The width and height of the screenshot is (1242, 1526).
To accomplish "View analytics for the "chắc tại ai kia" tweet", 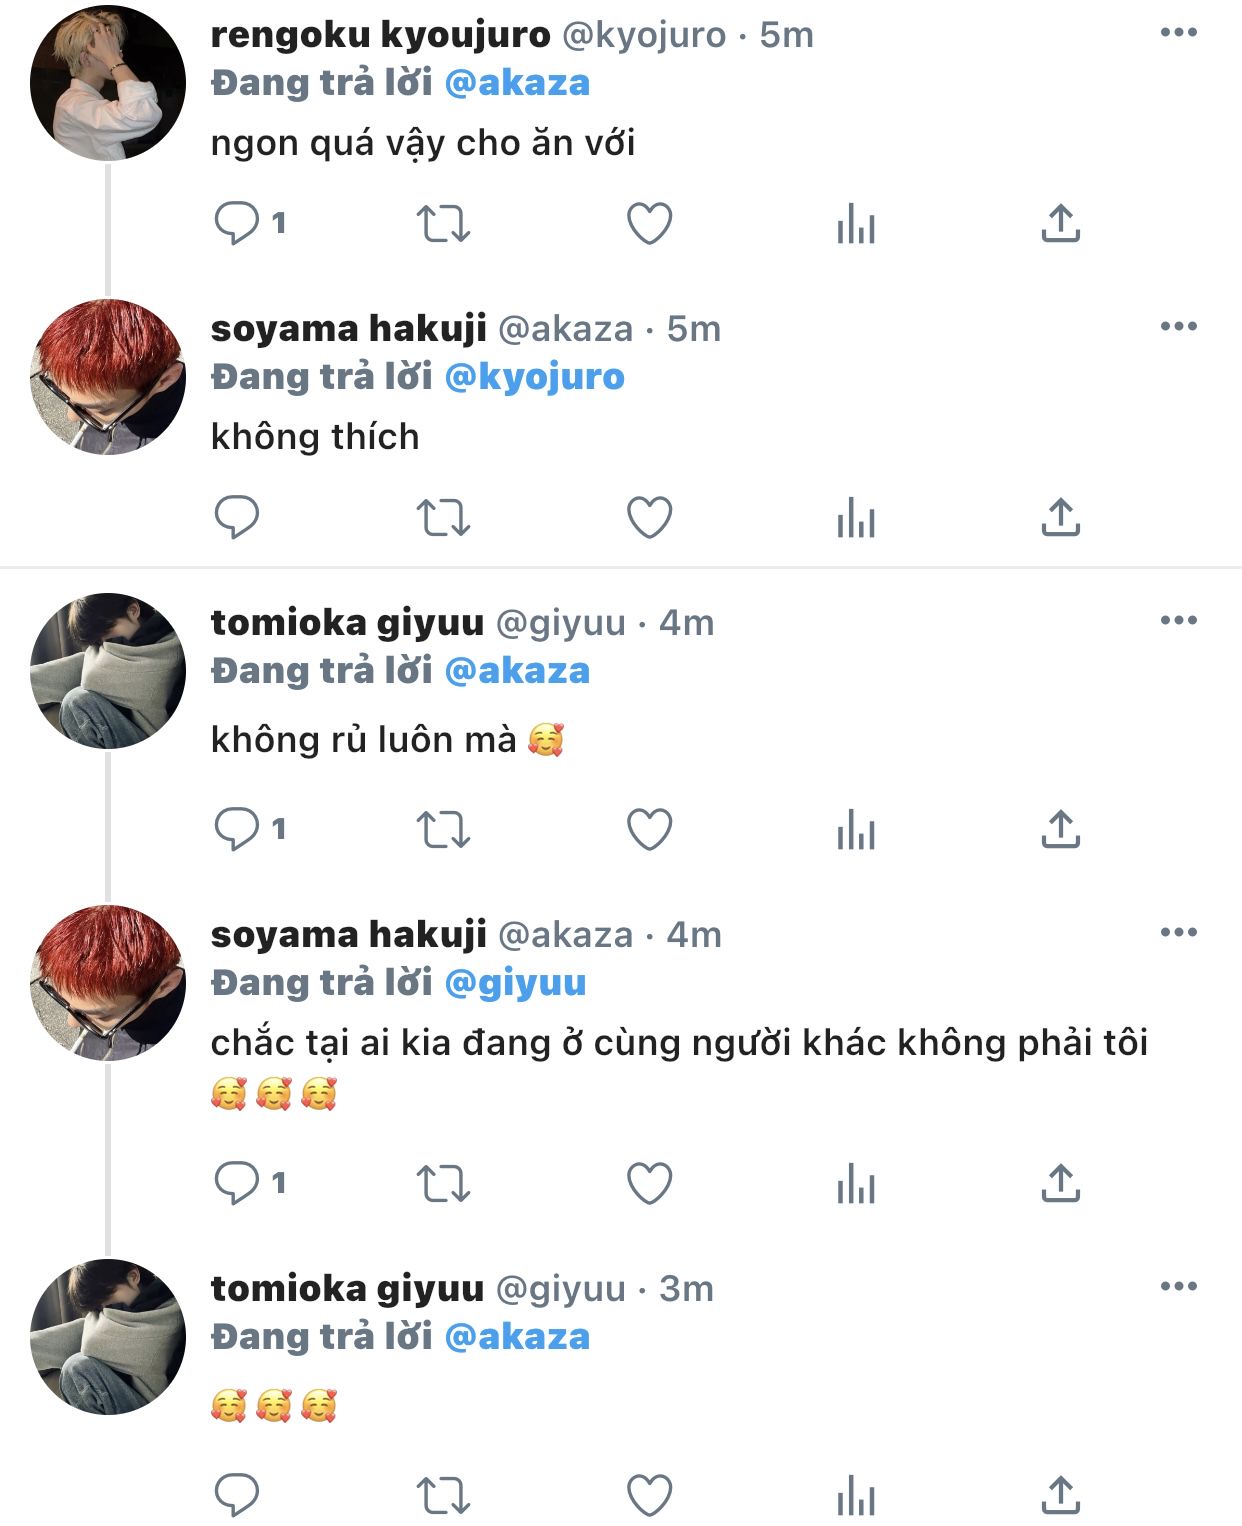I will [x=856, y=1185].
